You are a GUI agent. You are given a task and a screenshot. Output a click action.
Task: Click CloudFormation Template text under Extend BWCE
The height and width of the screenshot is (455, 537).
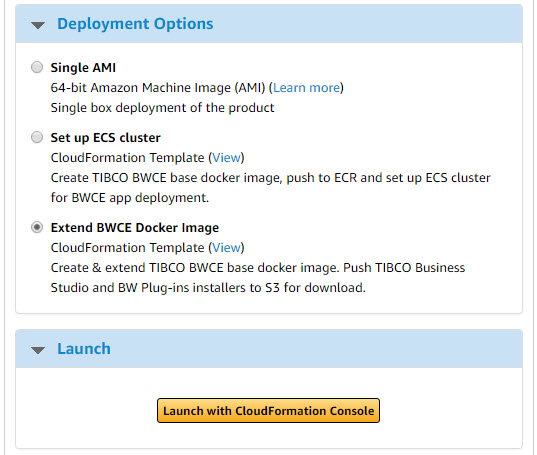pyautogui.click(x=127, y=248)
